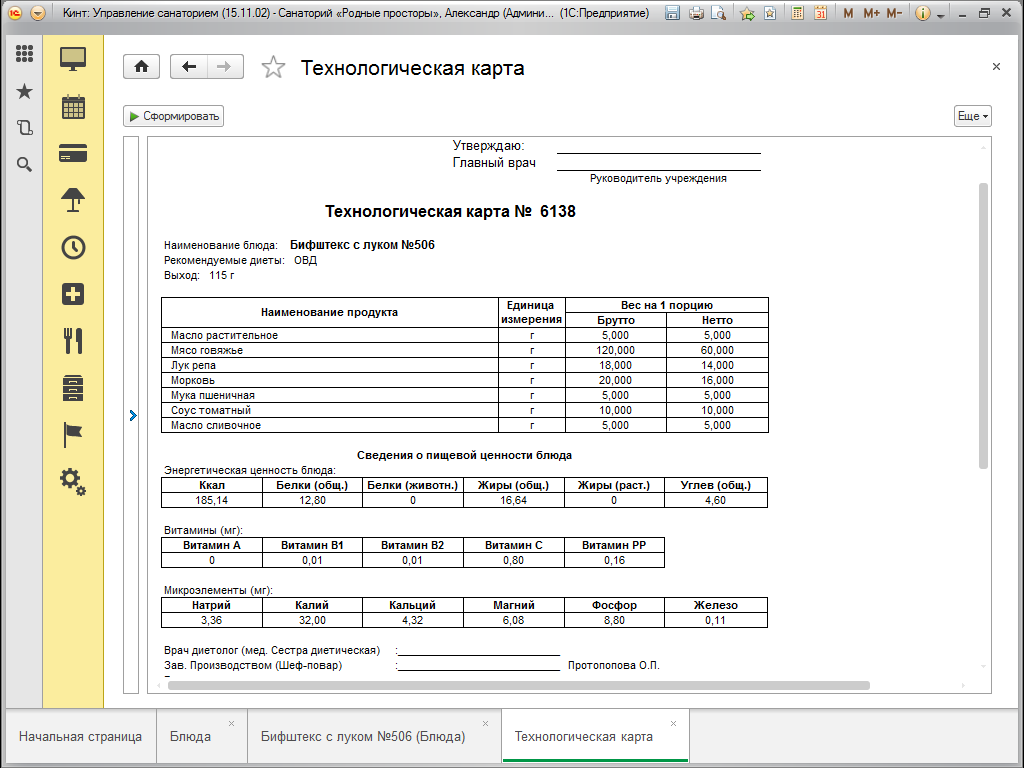The width and height of the screenshot is (1024, 768).
Task: Open the 1C main menu dropdown
Action: pos(38,13)
